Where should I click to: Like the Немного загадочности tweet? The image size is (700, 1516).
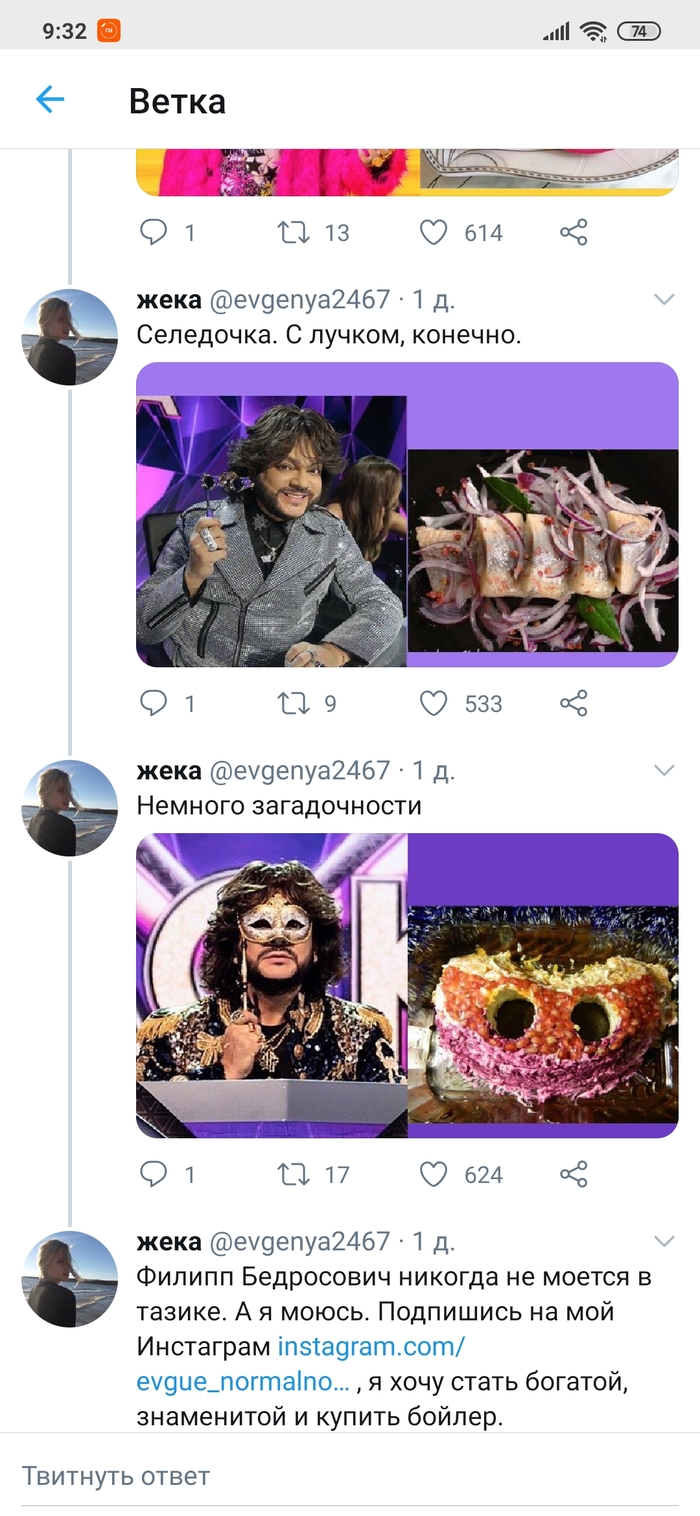(433, 1174)
